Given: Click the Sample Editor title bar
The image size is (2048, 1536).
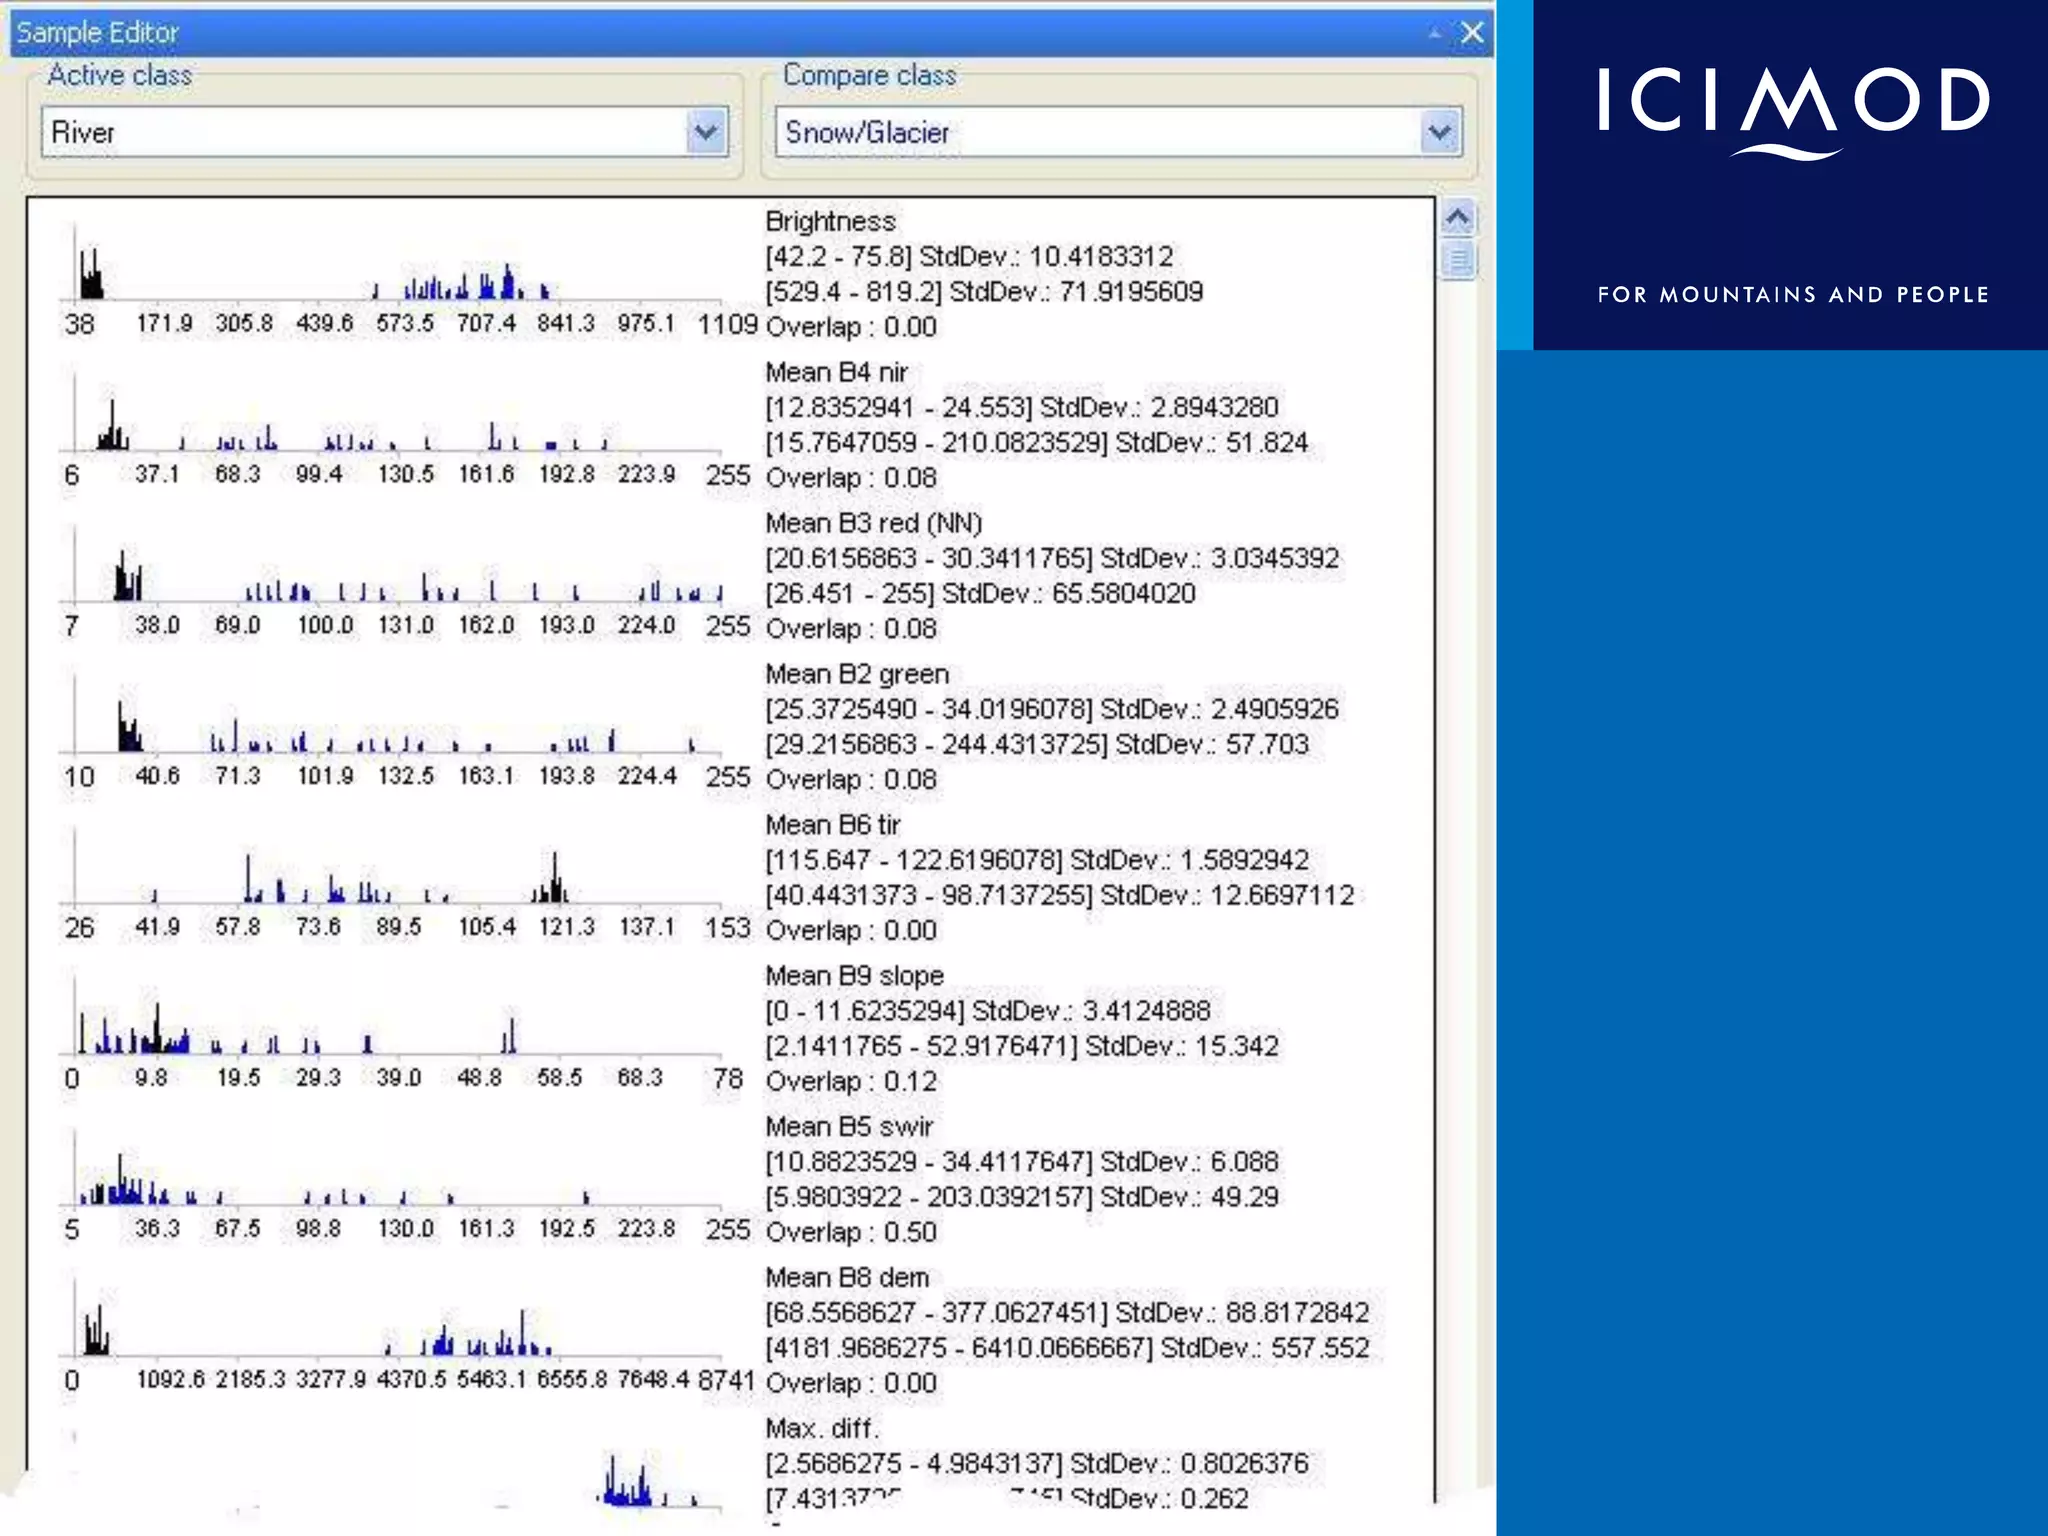Looking at the screenshot, I should click(x=700, y=33).
